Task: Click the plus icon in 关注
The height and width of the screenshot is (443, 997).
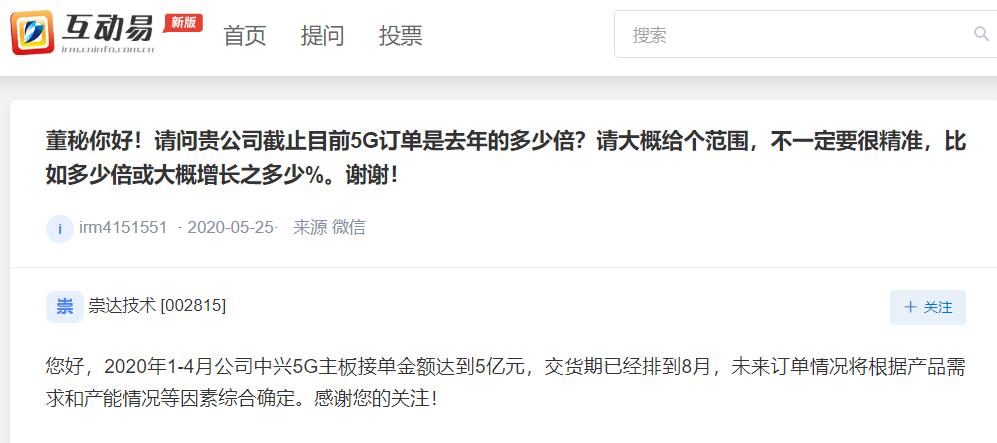Action: (x=911, y=308)
